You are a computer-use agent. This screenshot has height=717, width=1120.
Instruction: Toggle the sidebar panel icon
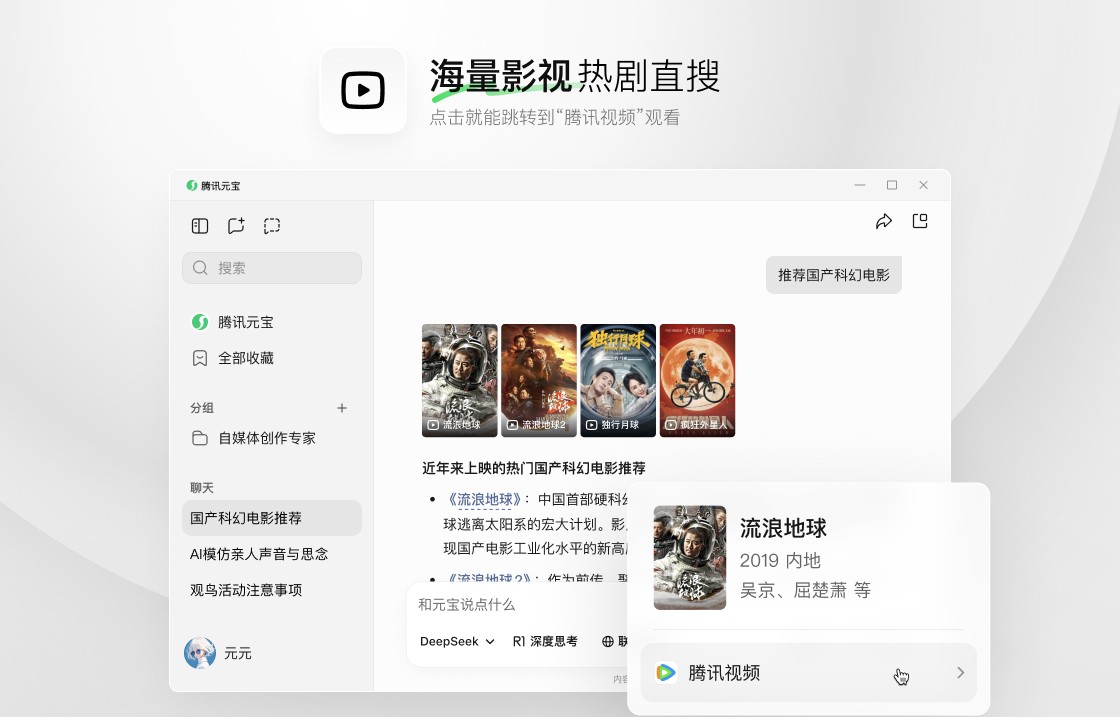coord(200,226)
